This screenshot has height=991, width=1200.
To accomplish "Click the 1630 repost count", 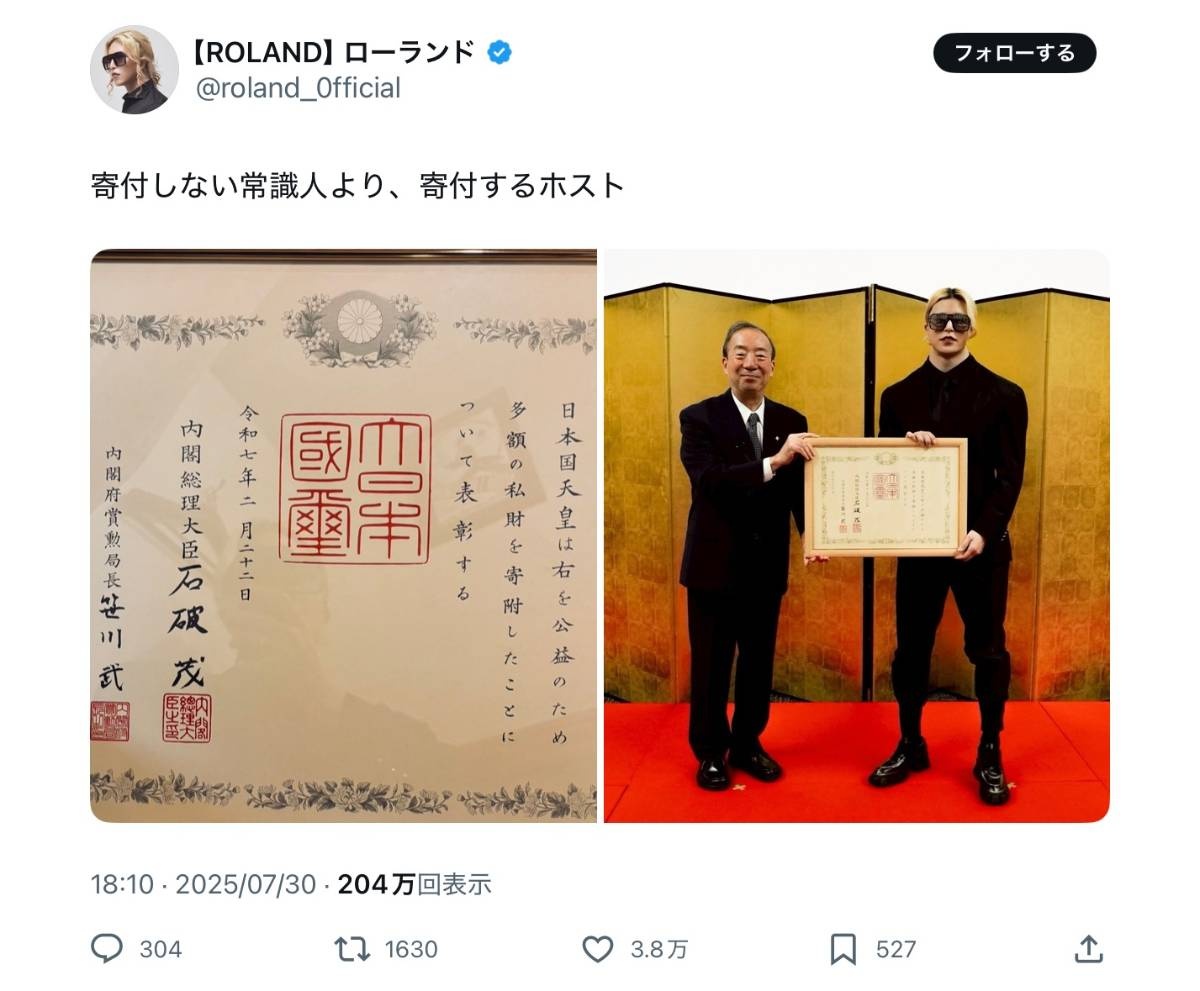I will tap(411, 949).
